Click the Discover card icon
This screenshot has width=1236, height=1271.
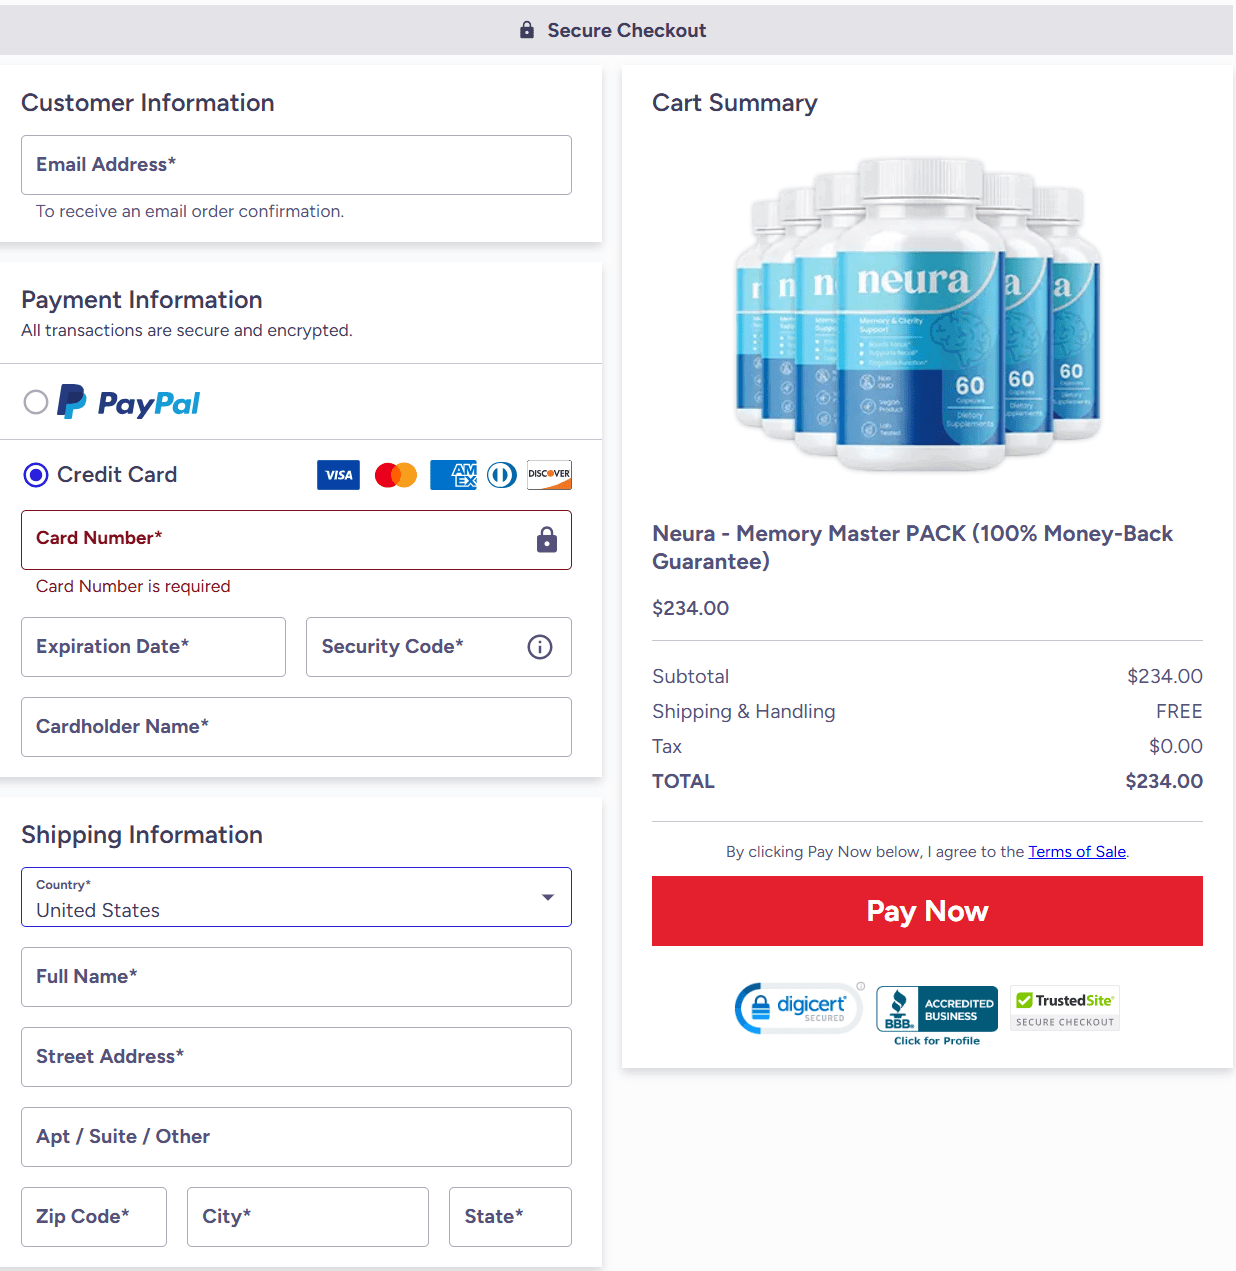tap(549, 474)
